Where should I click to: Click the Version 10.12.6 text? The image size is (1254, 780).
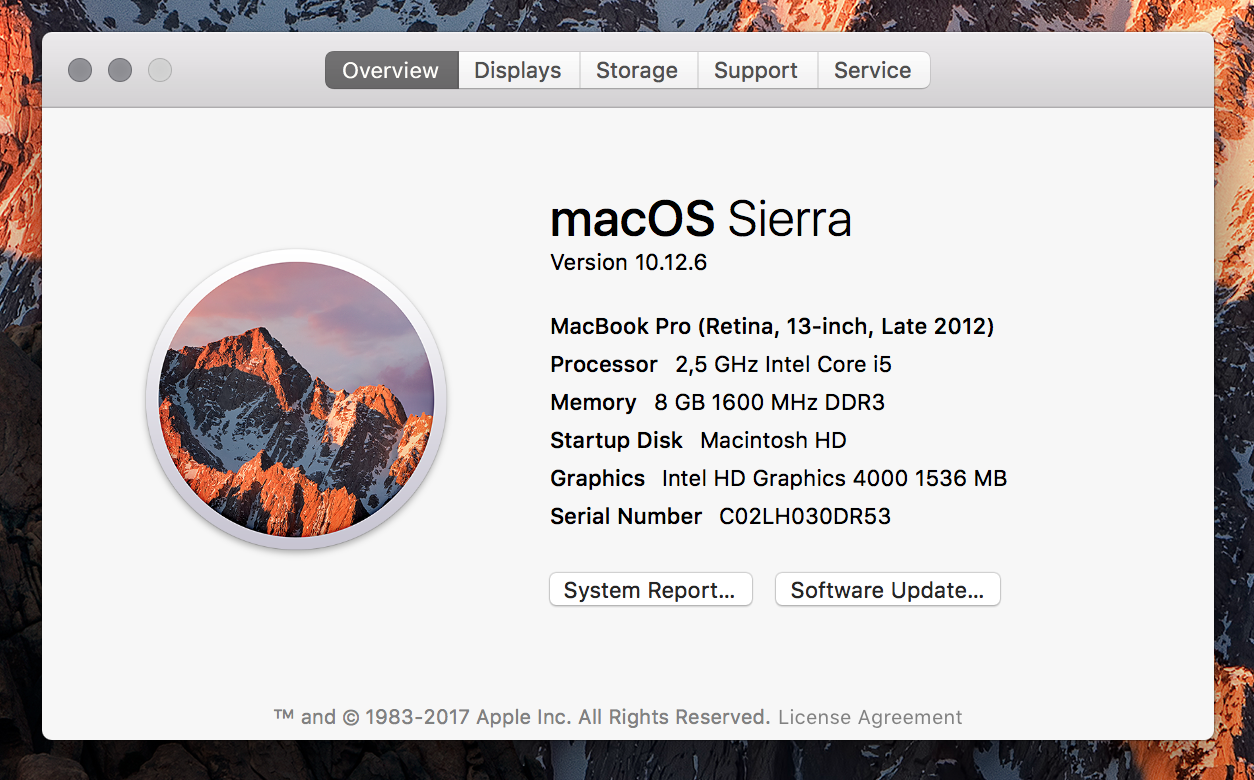629,262
